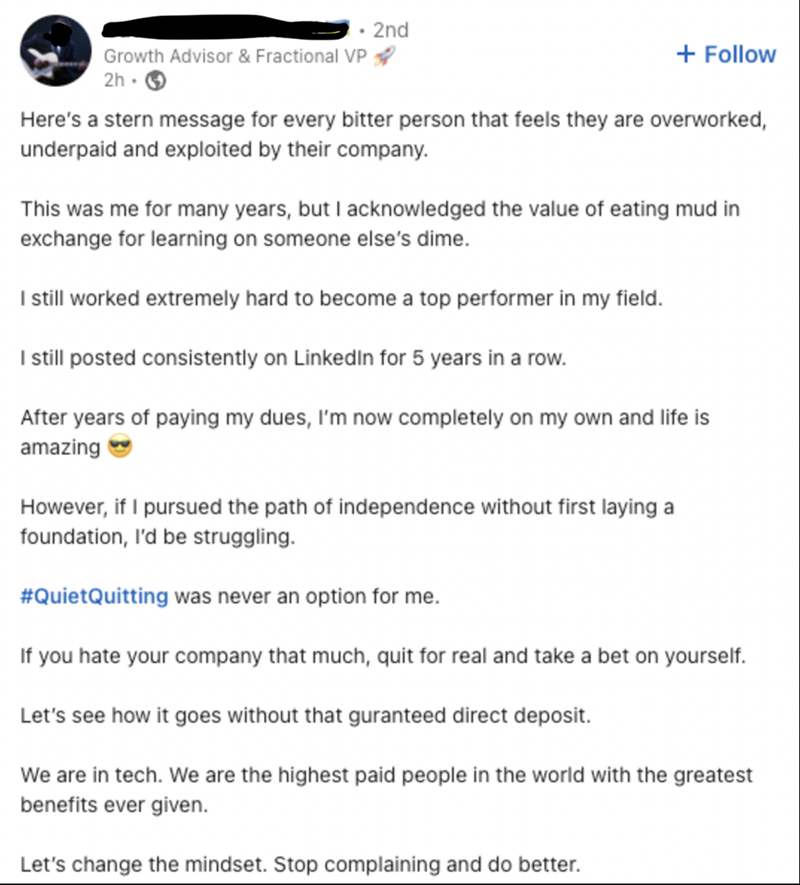Click the 2nd connection degree badge
This screenshot has width=800, height=885.
391,30
